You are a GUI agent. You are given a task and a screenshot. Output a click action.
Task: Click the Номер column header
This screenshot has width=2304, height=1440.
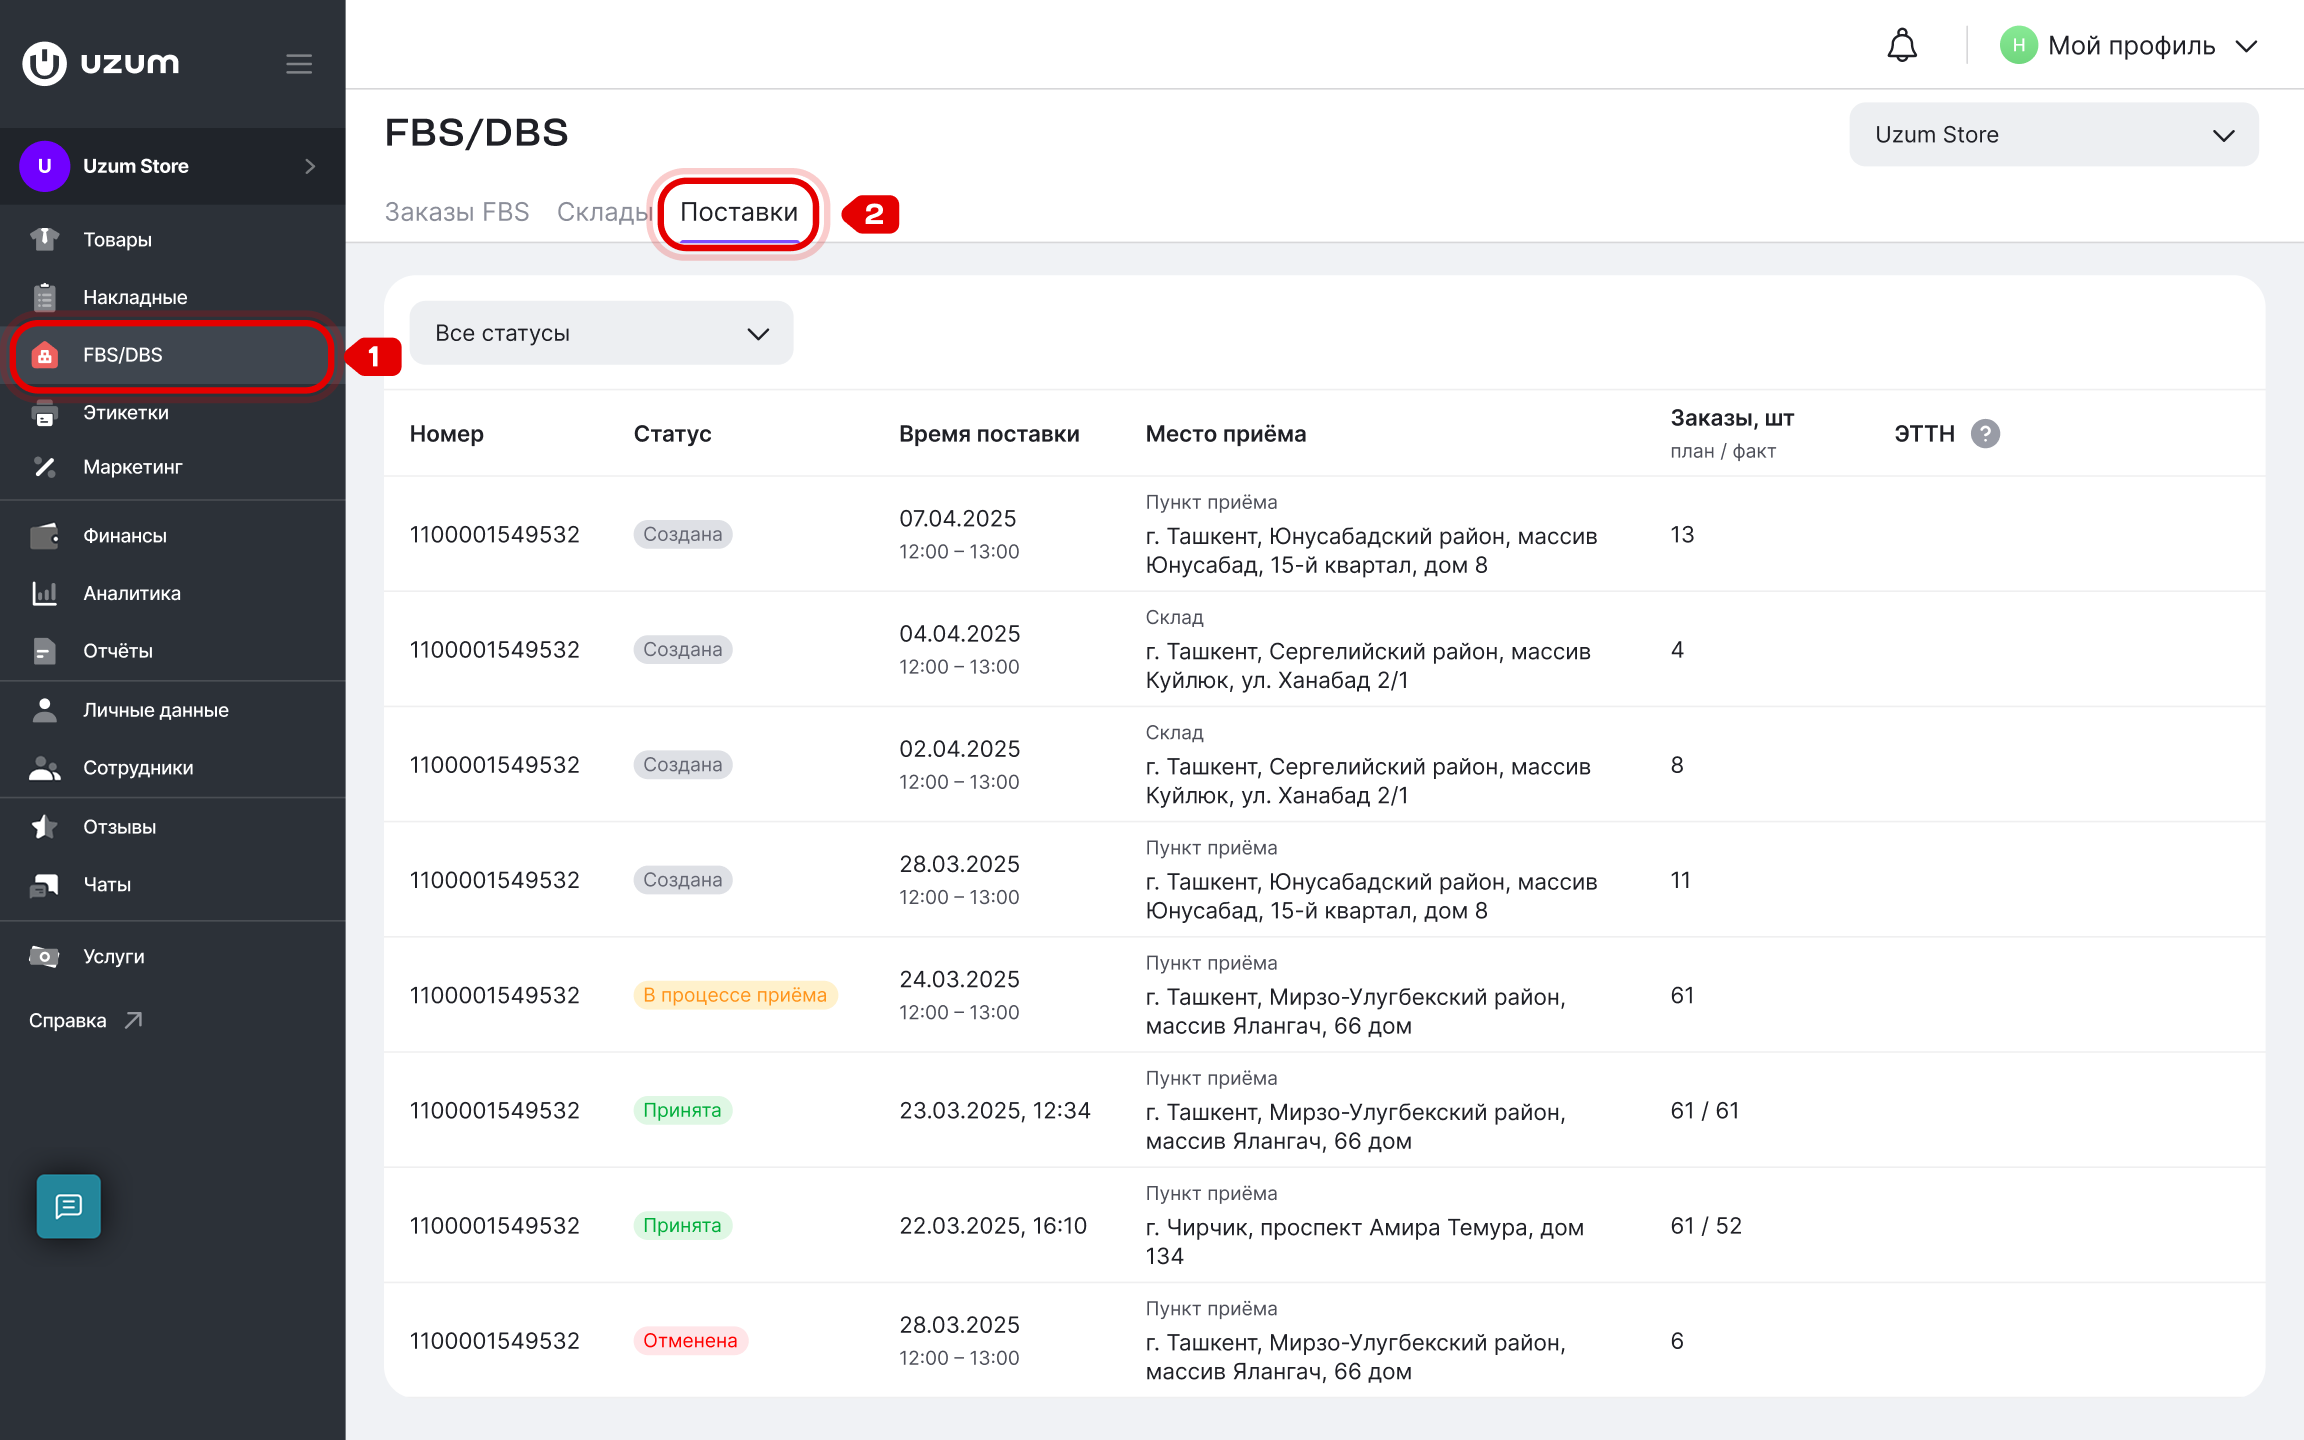click(x=446, y=434)
